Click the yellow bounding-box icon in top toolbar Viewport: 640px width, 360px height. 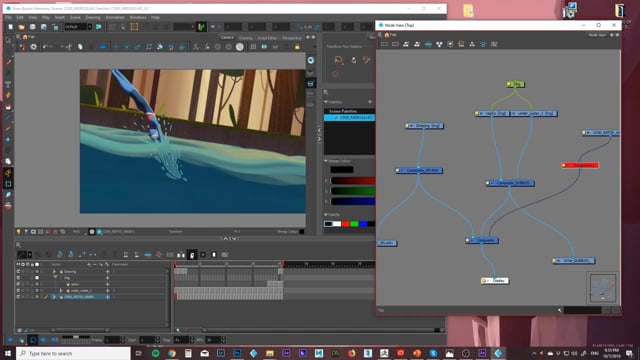click(134, 27)
